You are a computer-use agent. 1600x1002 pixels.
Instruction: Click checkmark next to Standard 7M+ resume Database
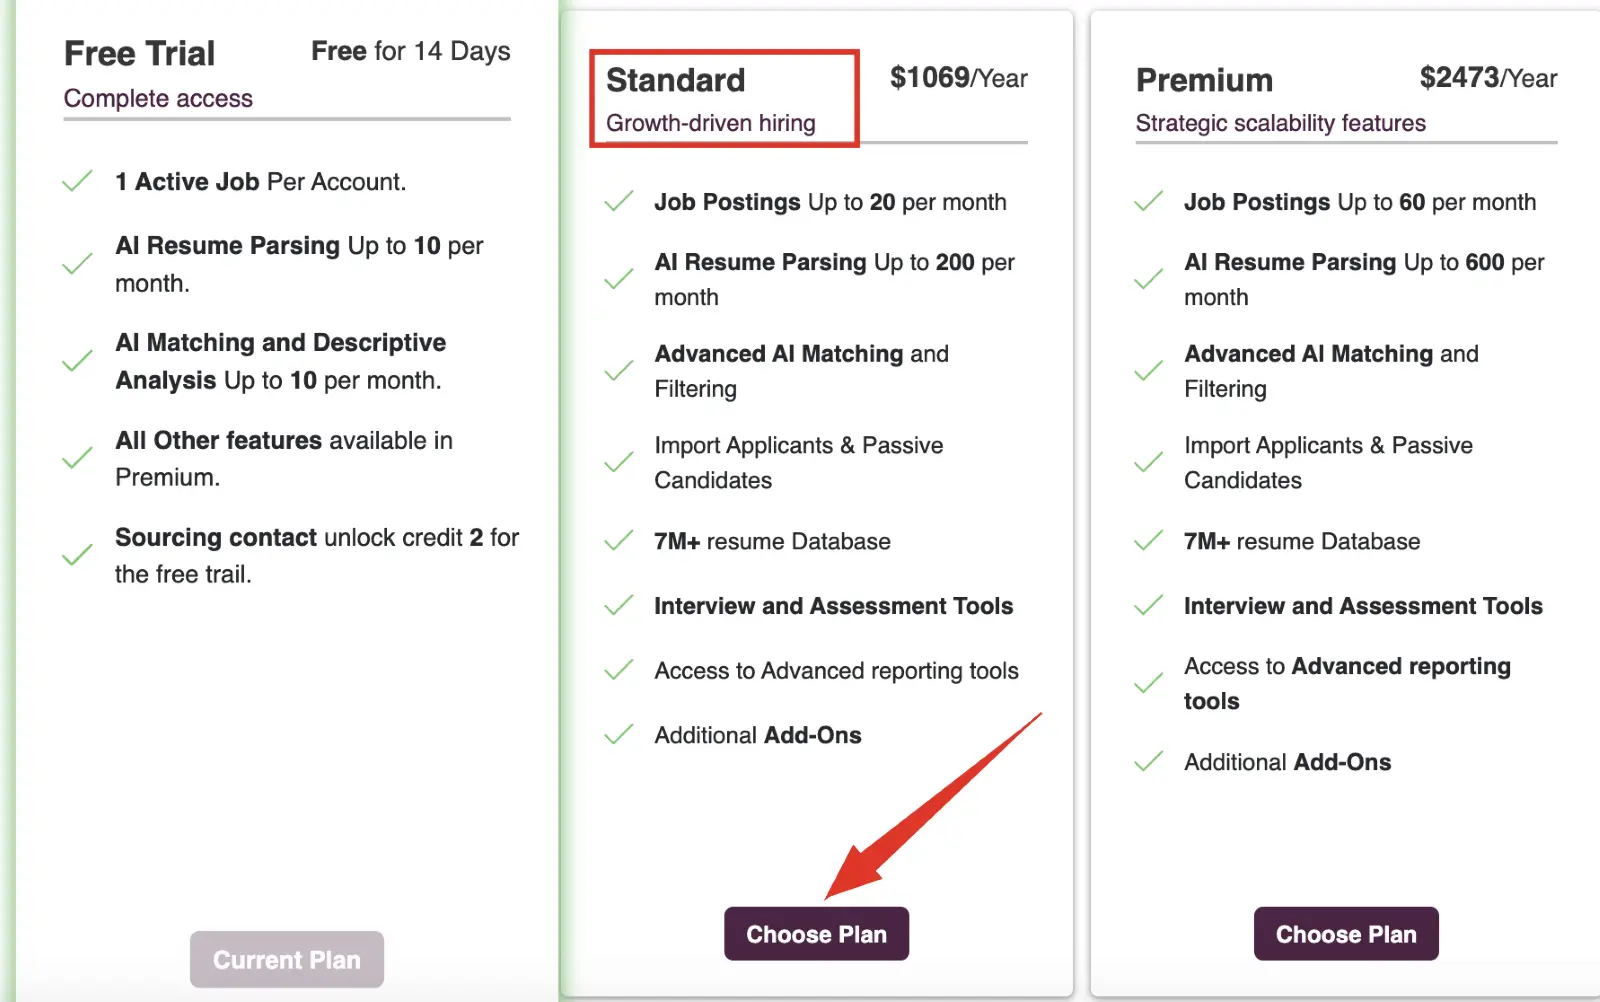click(x=619, y=541)
